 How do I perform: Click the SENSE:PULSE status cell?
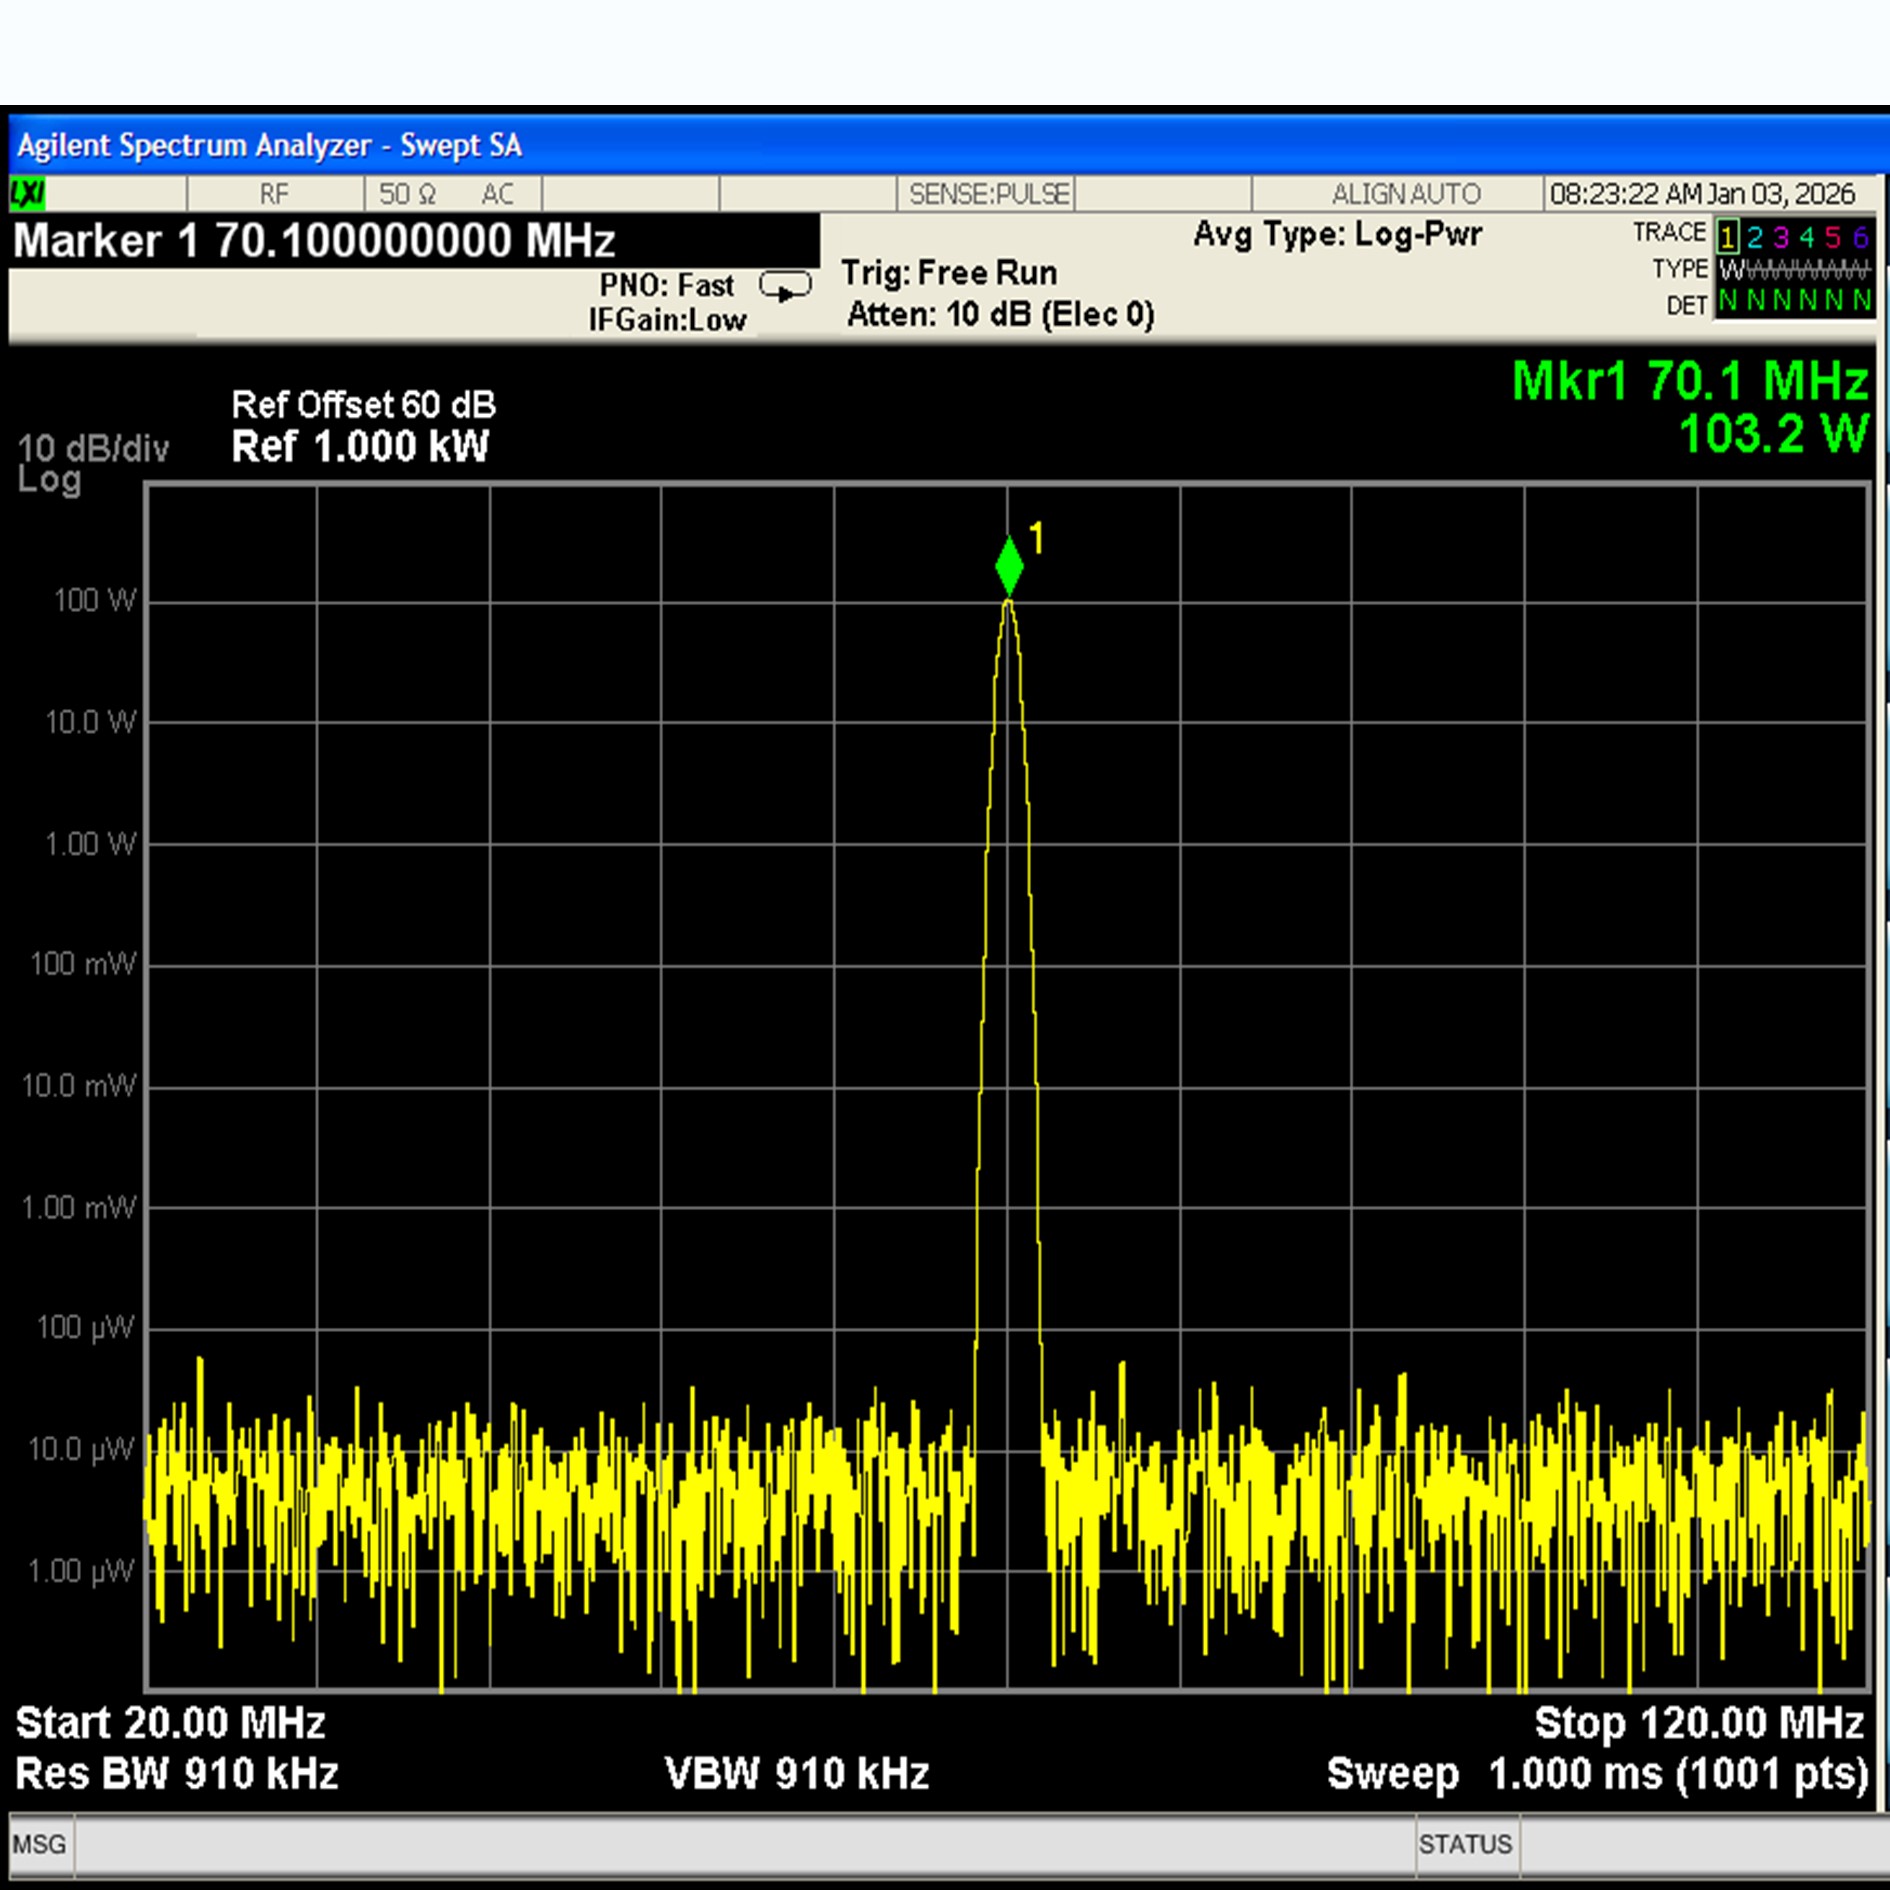point(988,194)
